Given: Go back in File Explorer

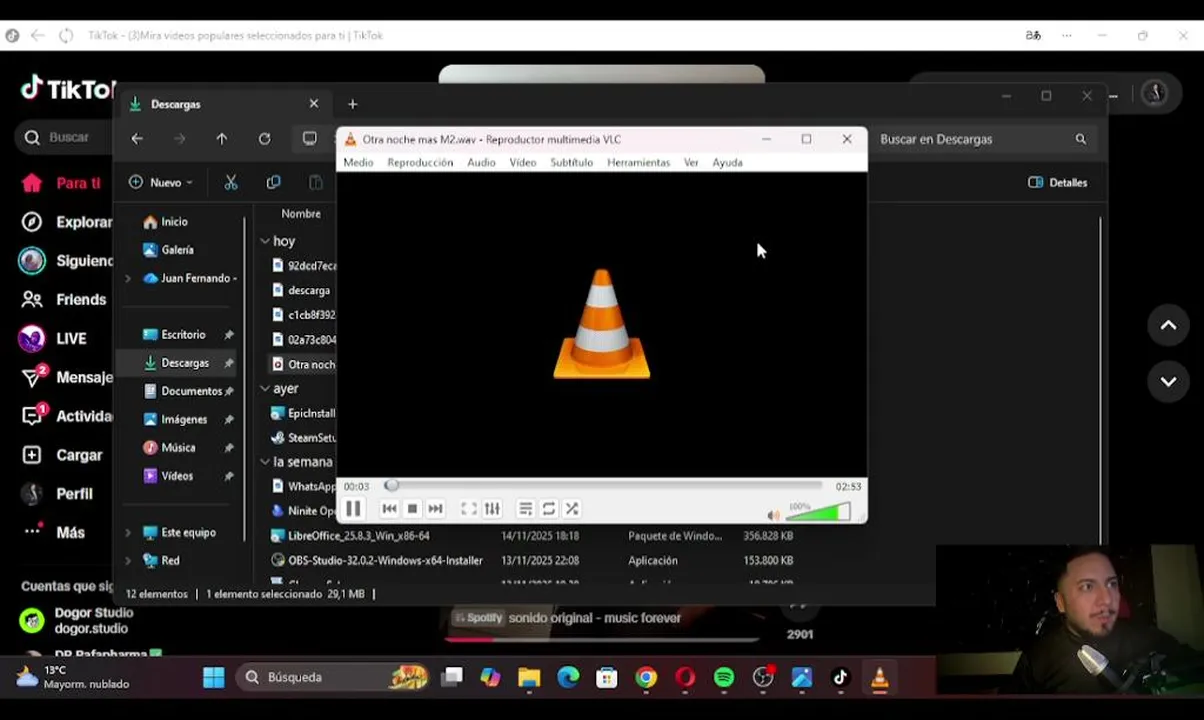Looking at the screenshot, I should tap(137, 139).
